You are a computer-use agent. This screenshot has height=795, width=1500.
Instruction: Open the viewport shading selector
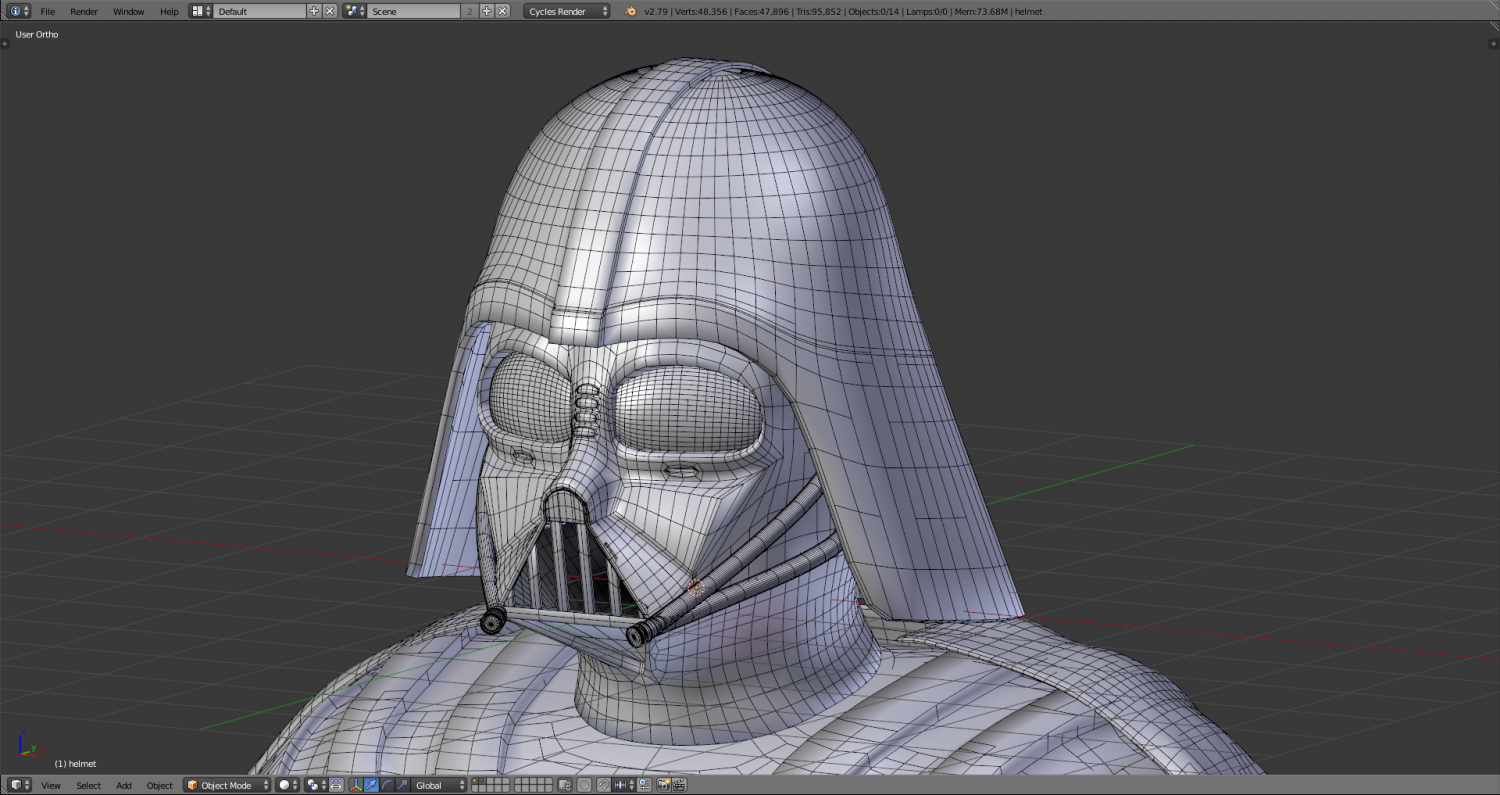point(287,785)
